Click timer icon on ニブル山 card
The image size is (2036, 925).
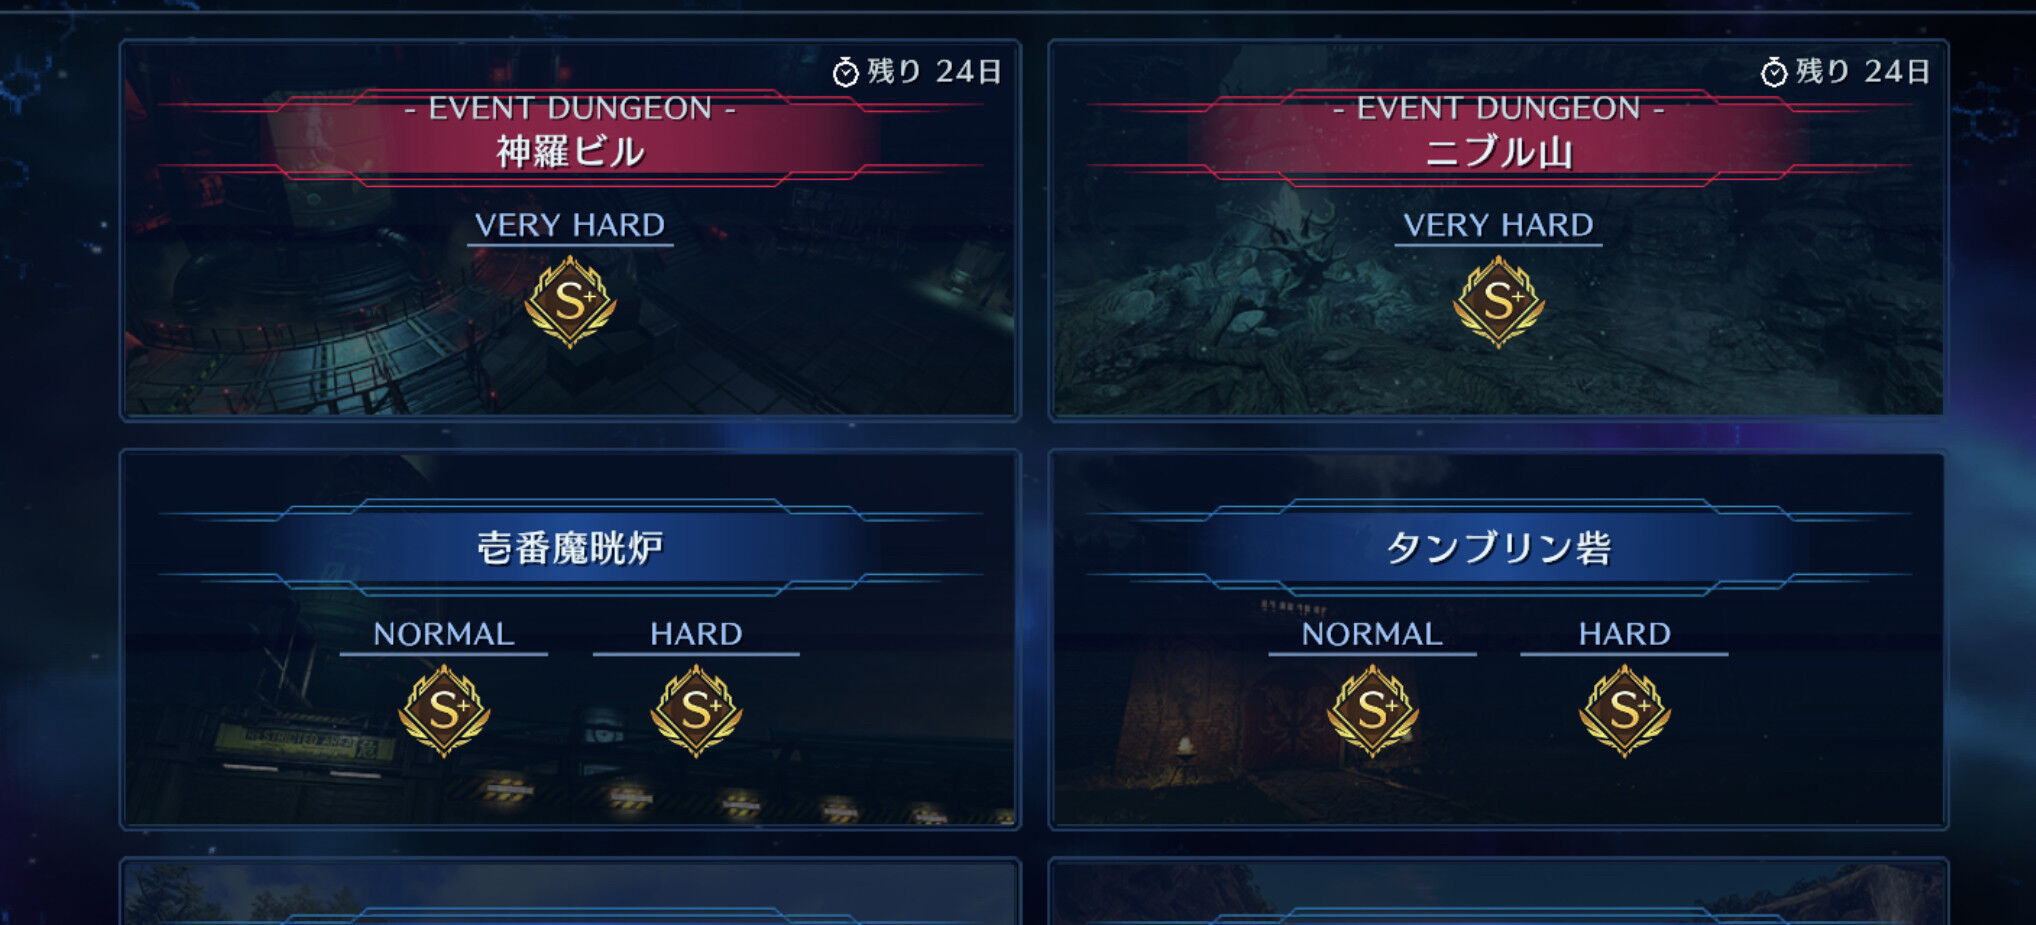coord(1774,72)
